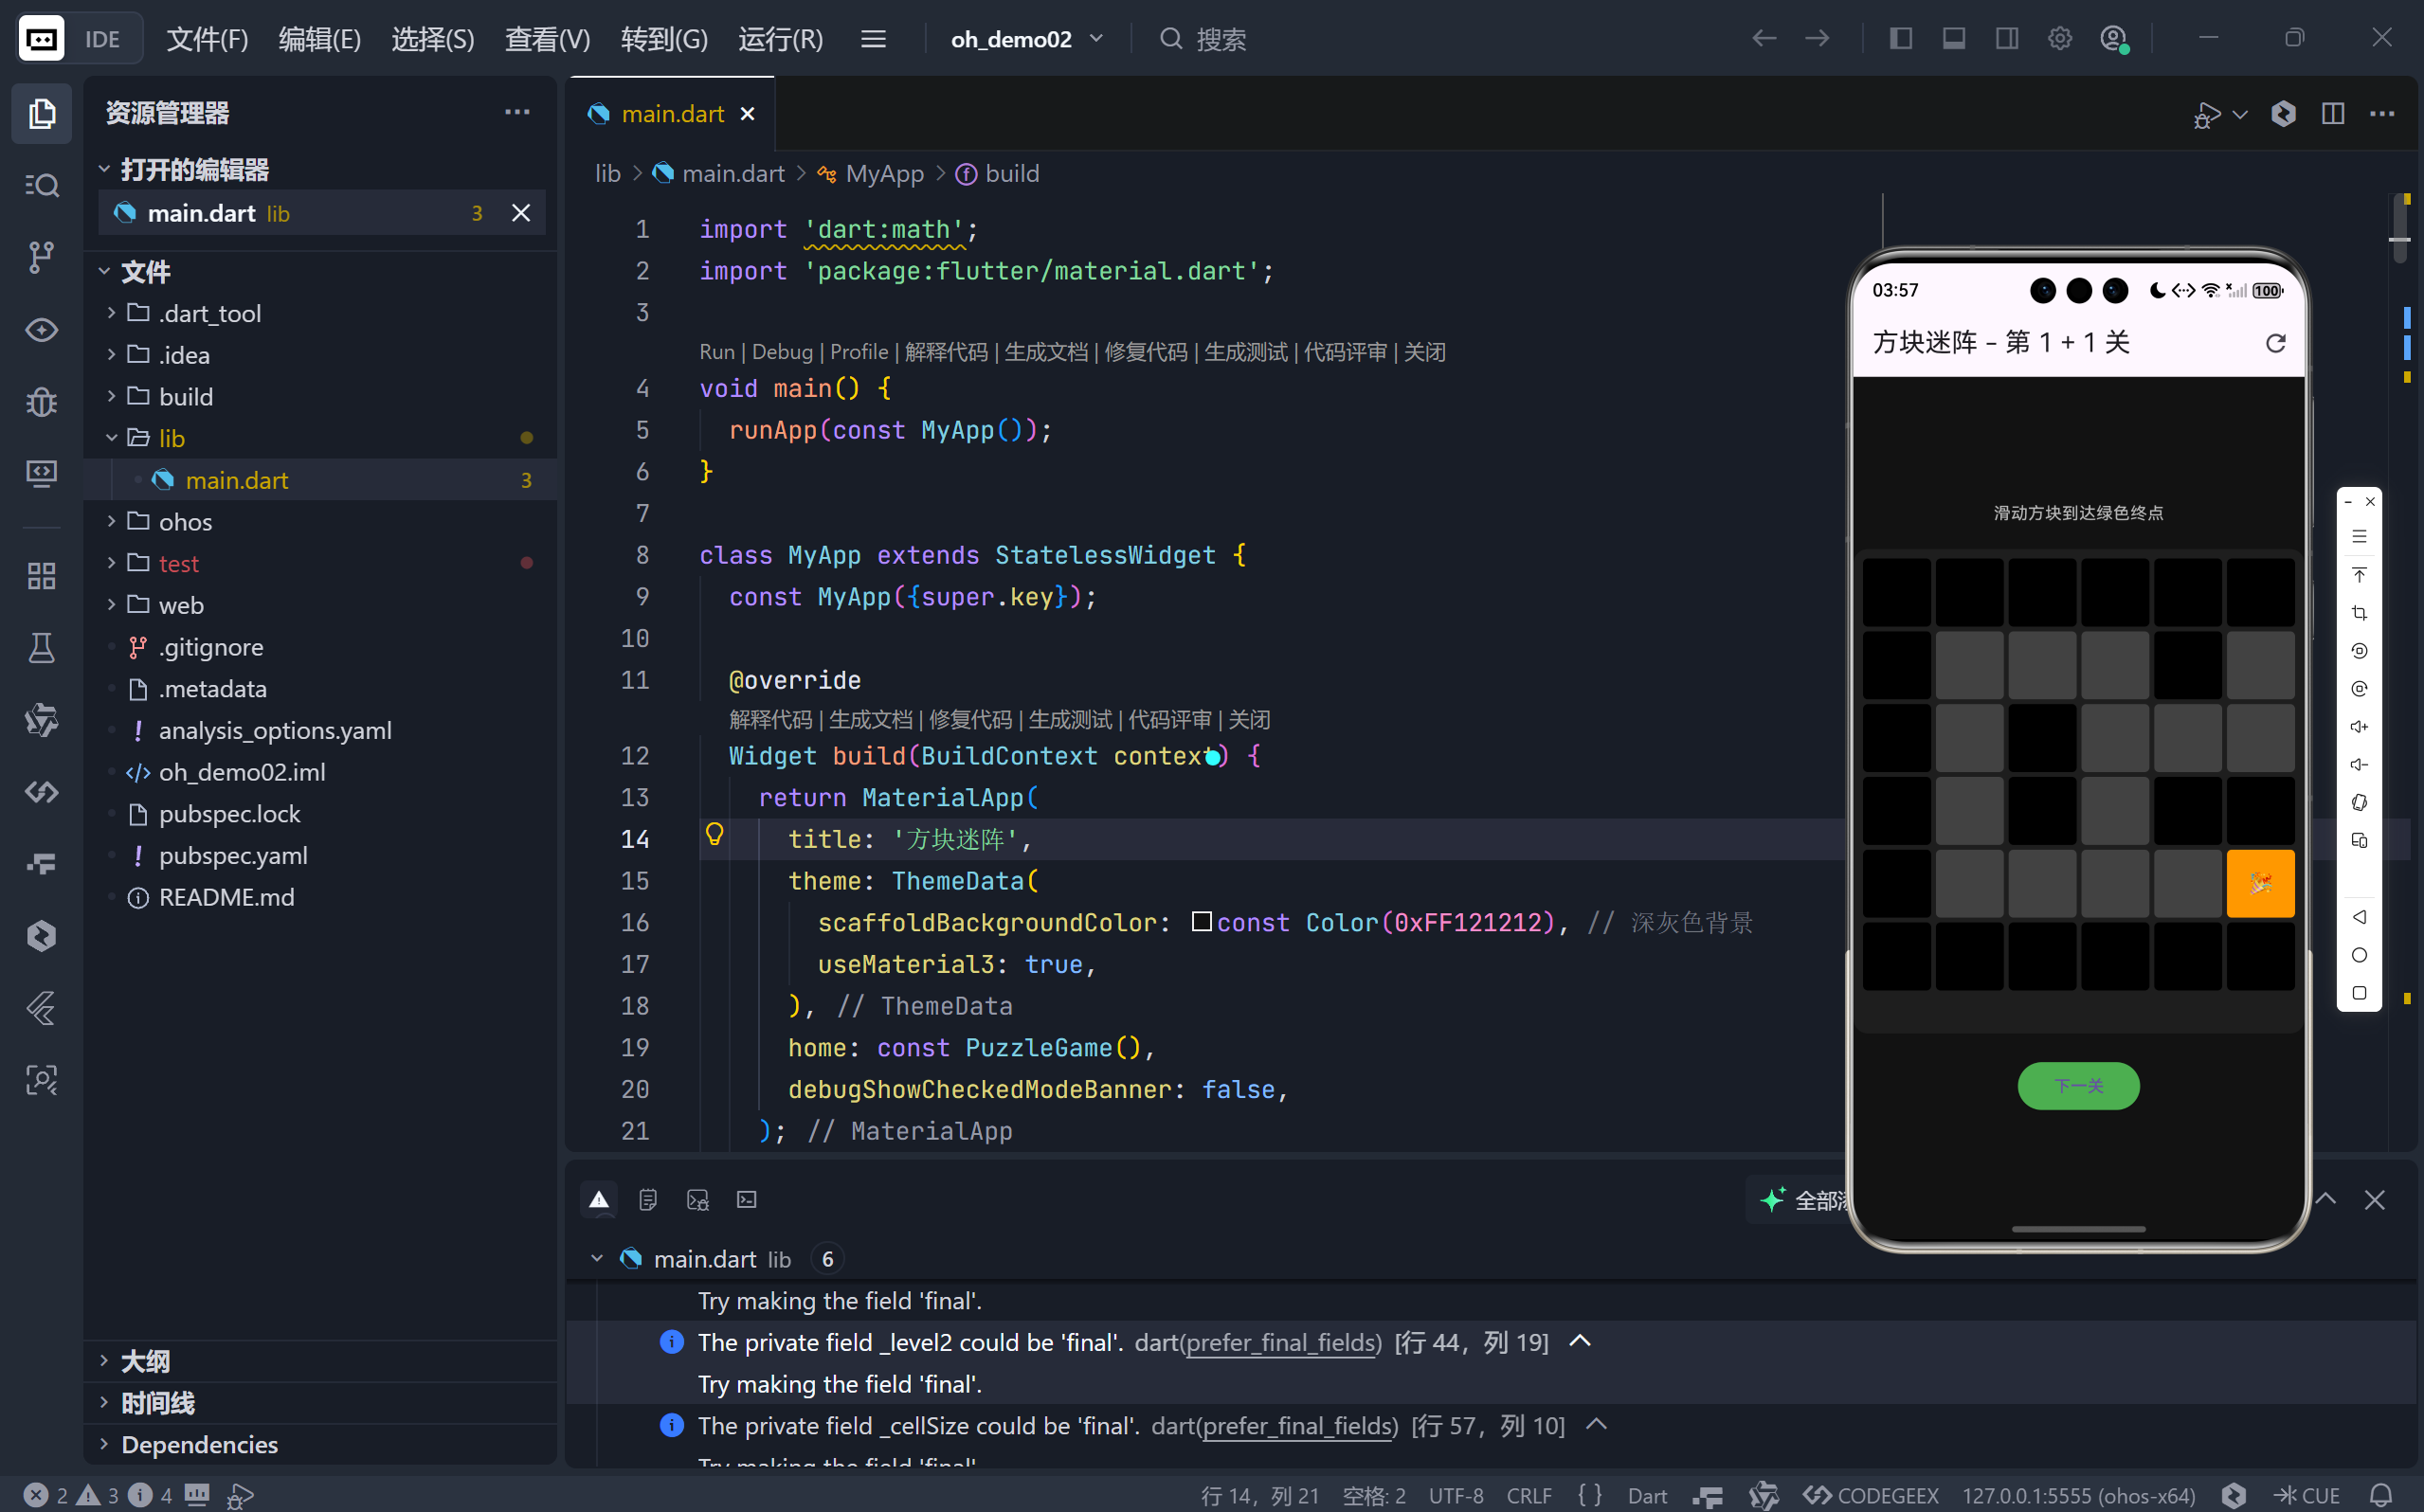Screen dimensions: 2424x1512
Task: Open the Debug bug icon in sidebar
Action: coord(41,402)
